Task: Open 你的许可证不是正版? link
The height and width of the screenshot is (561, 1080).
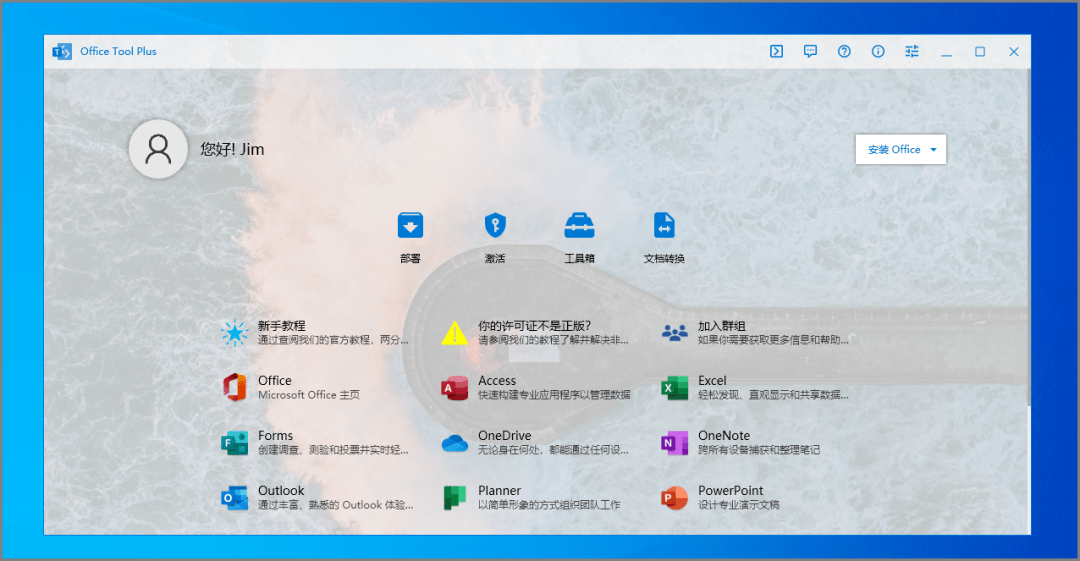Action: (x=534, y=326)
